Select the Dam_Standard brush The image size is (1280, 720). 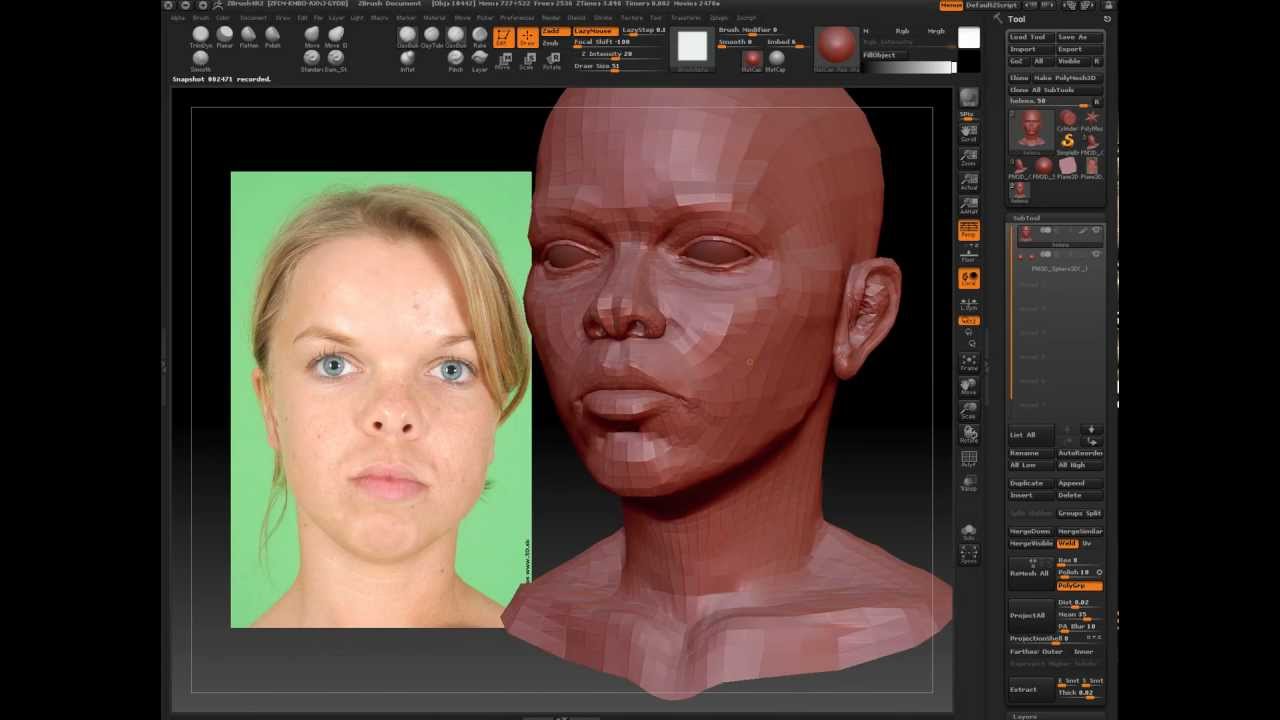pyautogui.click(x=336, y=61)
